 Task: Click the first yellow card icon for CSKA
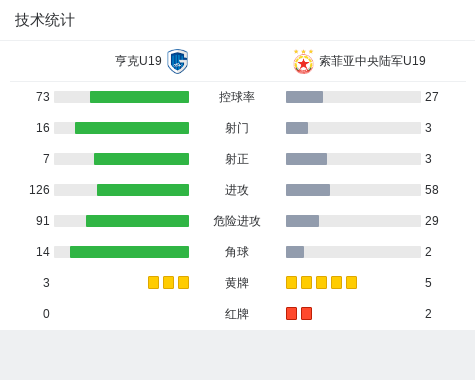[x=291, y=283]
